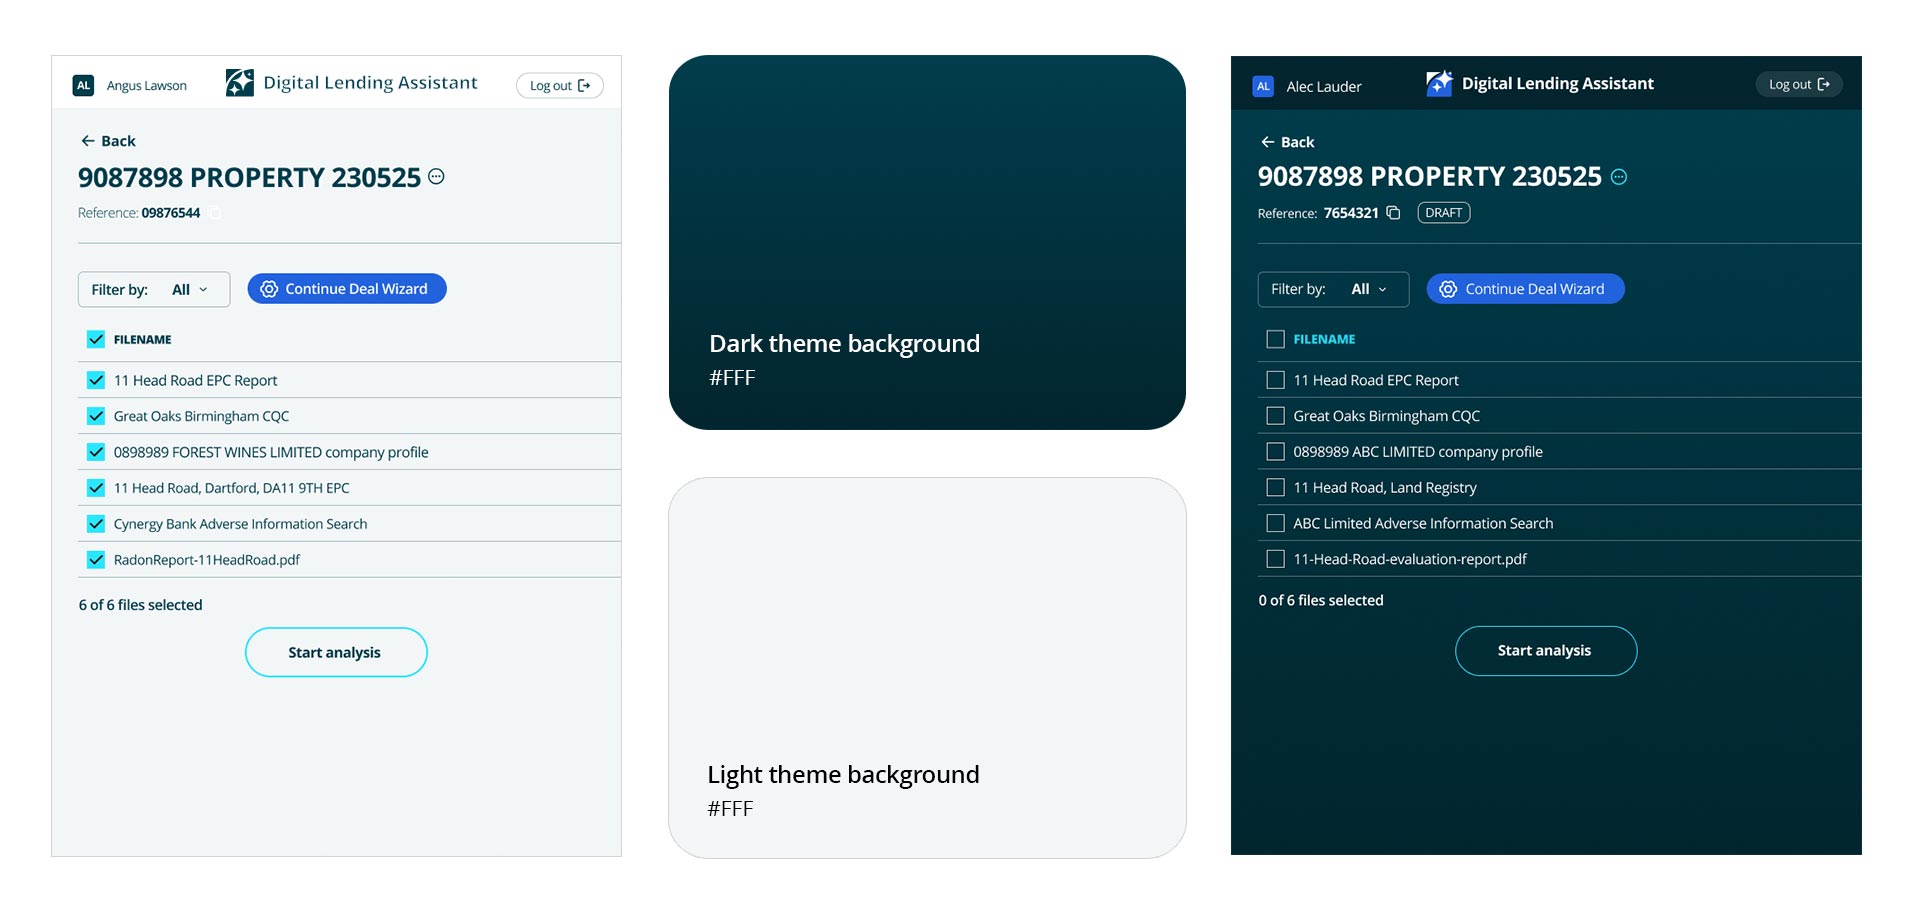1920x907 pixels.
Task: Select the Dark theme background swatch
Action: [x=927, y=242]
